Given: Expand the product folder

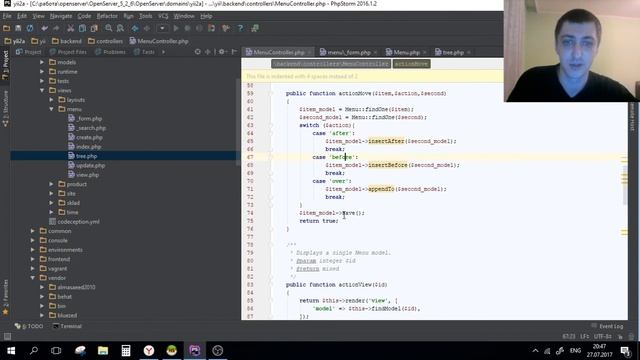Looking at the screenshot, I should point(51,184).
